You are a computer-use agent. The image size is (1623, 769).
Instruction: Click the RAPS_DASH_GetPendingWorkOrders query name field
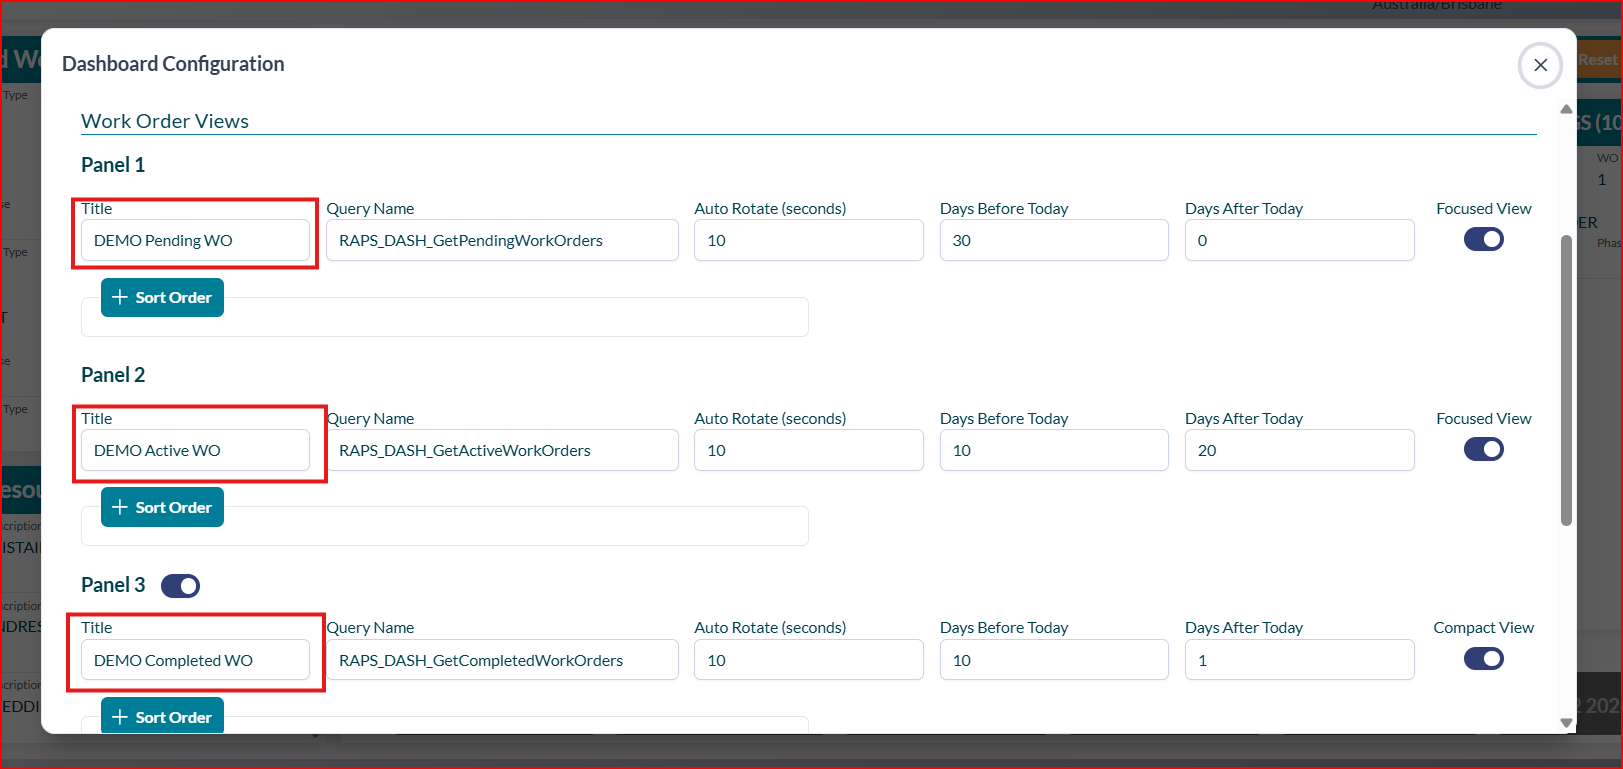[x=502, y=241]
